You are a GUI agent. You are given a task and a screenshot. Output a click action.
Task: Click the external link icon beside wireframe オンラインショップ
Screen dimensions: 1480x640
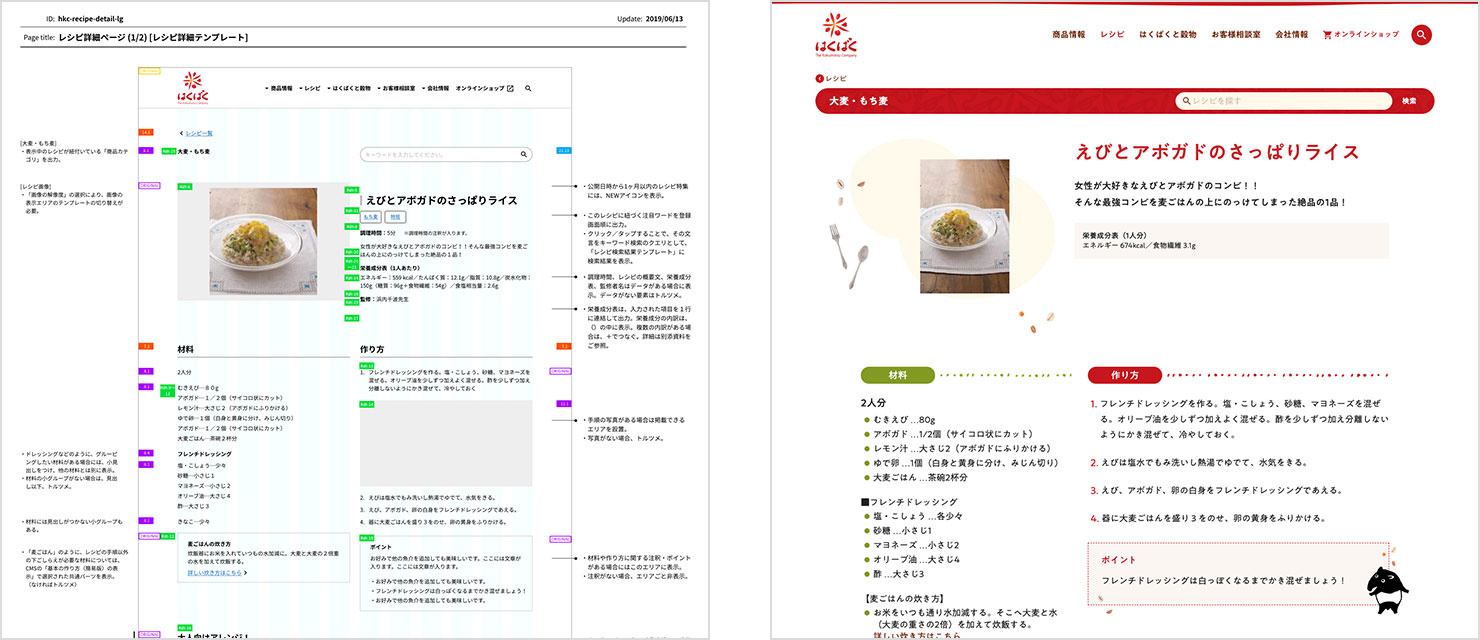pyautogui.click(x=510, y=89)
